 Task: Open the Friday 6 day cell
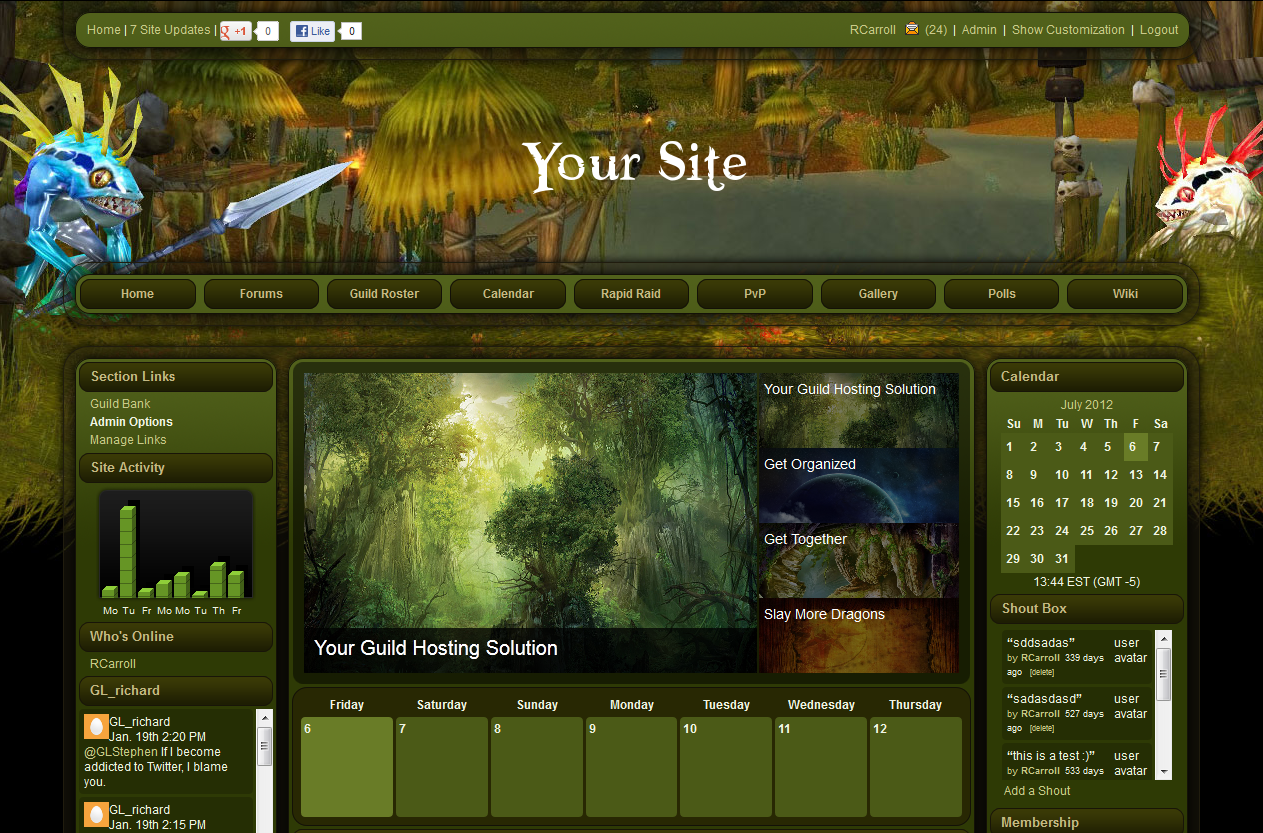347,766
